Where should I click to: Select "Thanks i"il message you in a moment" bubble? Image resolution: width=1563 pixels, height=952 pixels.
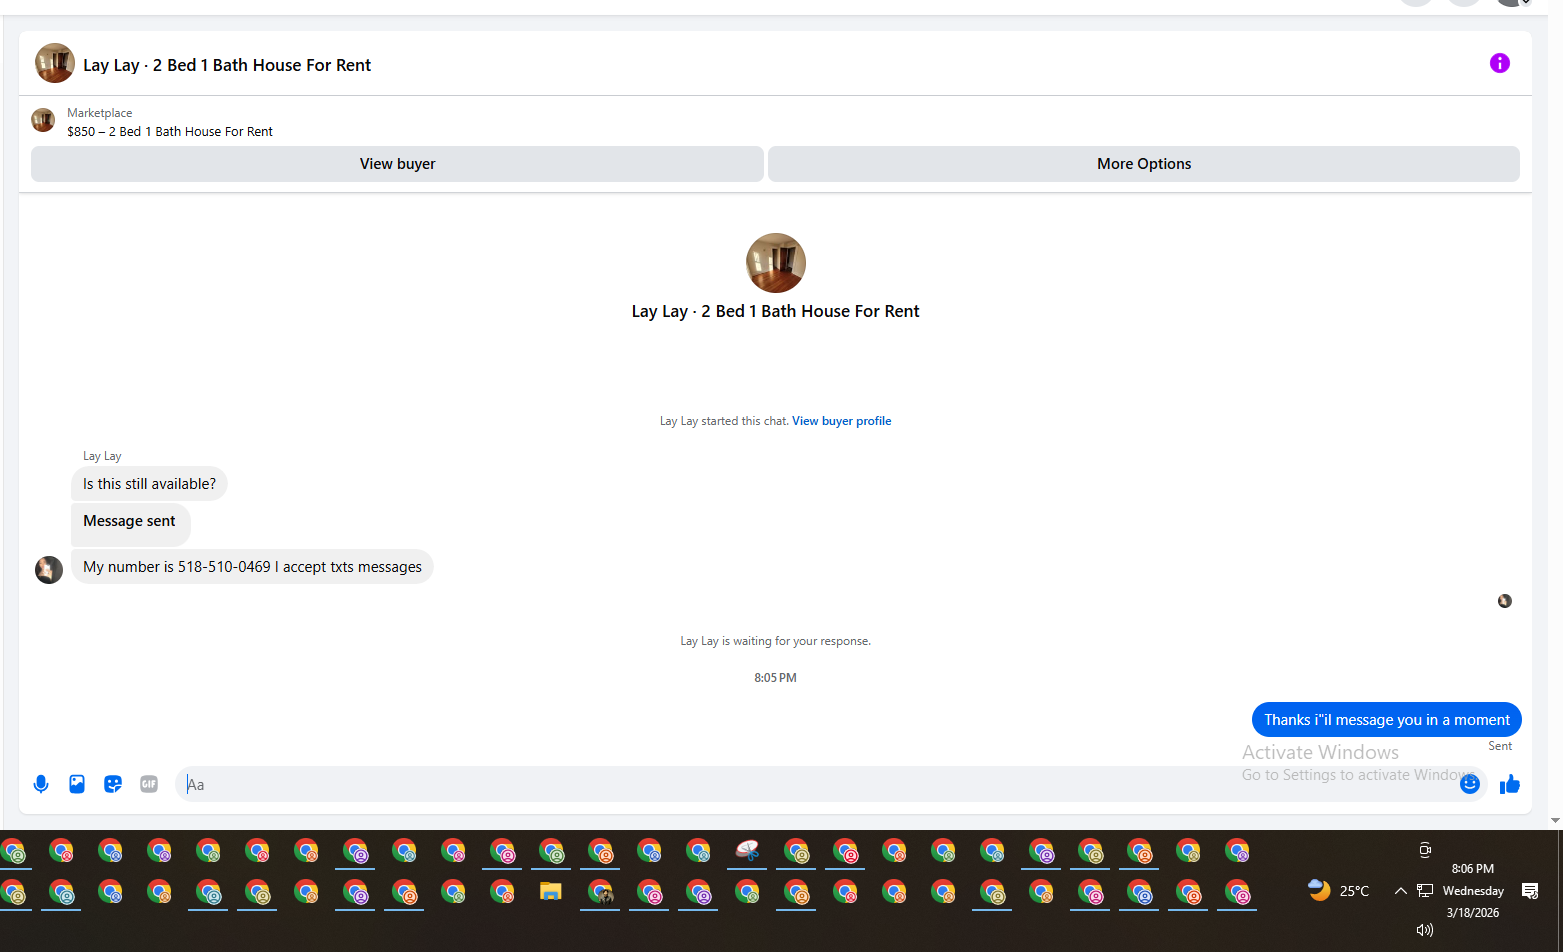click(x=1386, y=720)
